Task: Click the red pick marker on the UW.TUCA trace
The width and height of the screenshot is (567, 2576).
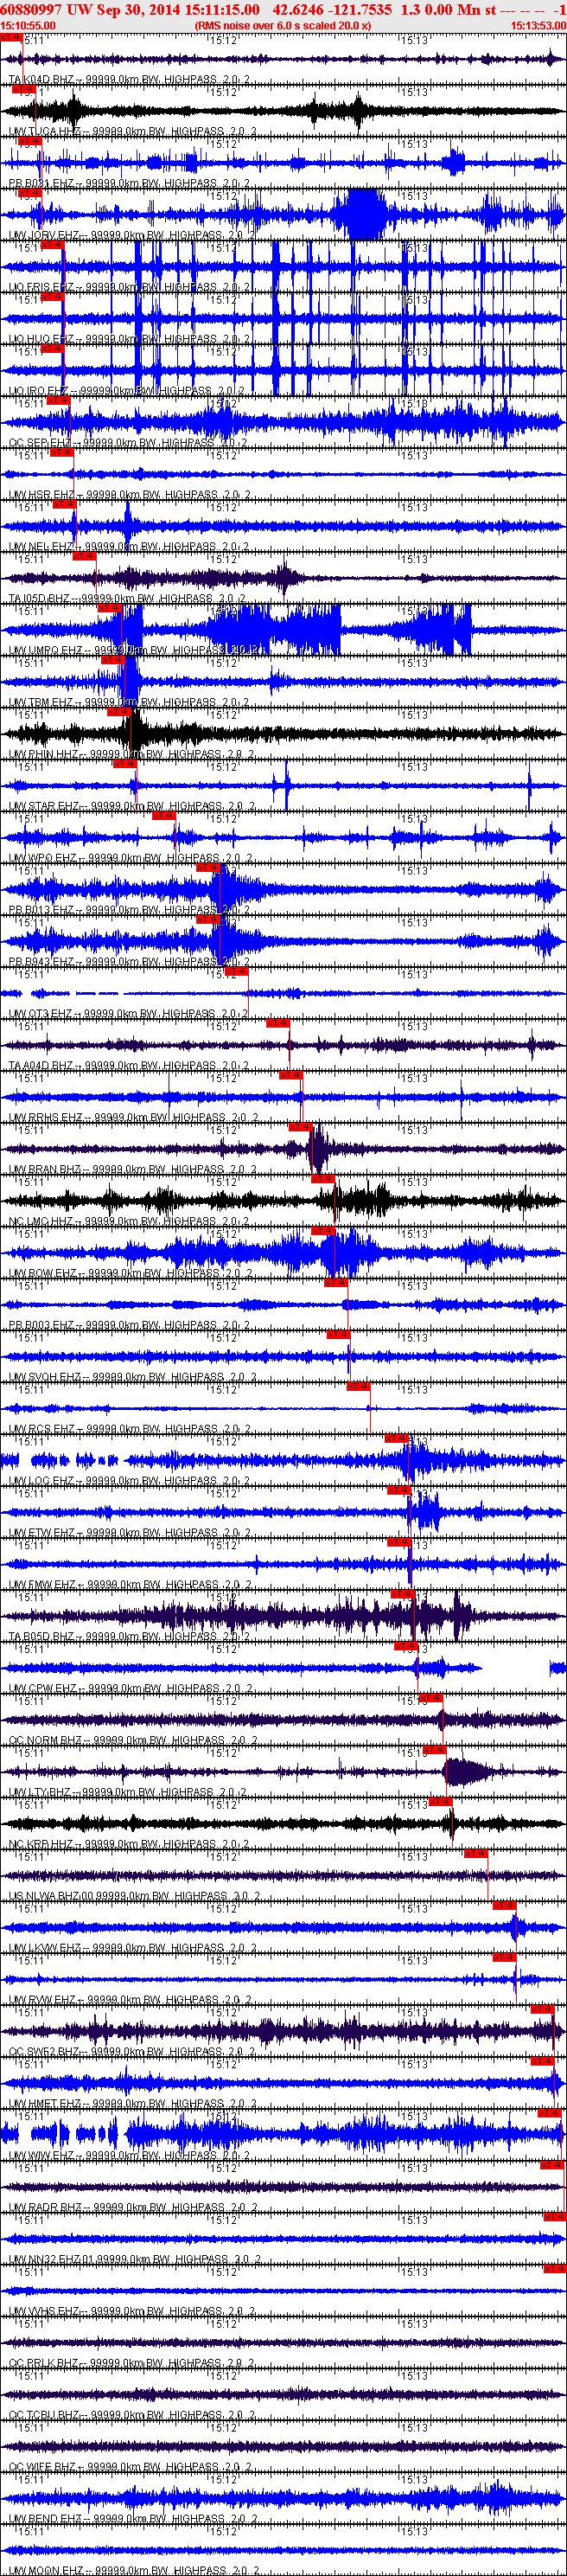Action: click(24, 89)
